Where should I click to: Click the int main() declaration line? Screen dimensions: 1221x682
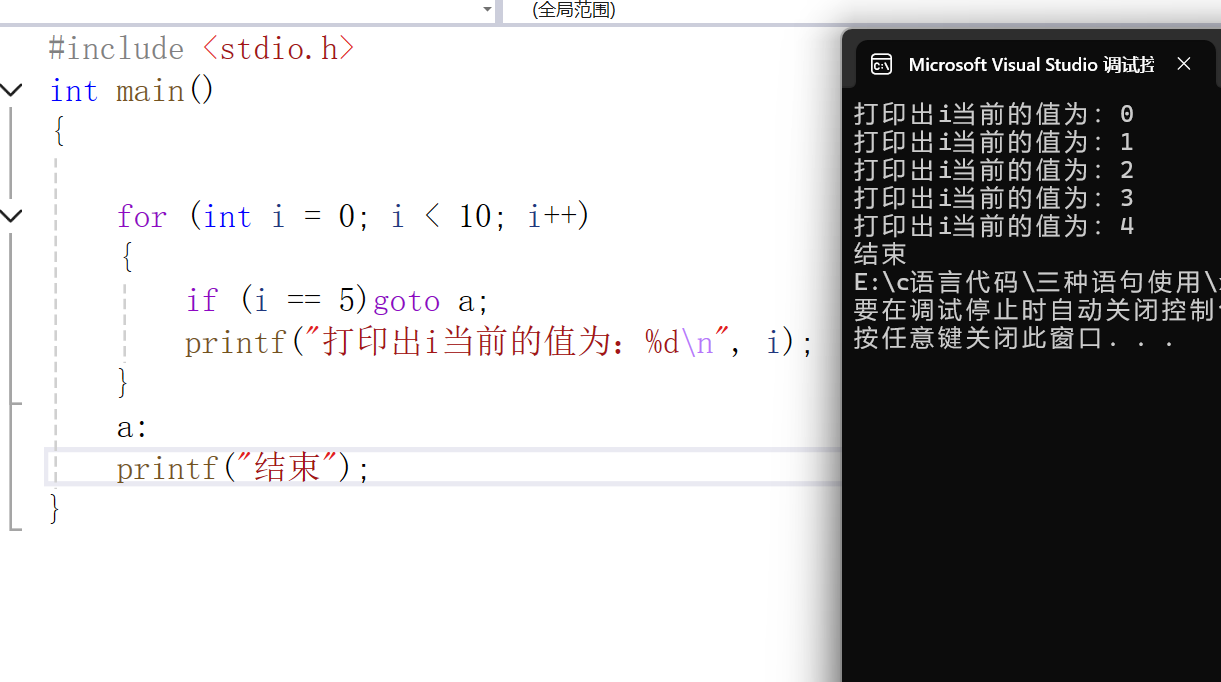(132, 91)
